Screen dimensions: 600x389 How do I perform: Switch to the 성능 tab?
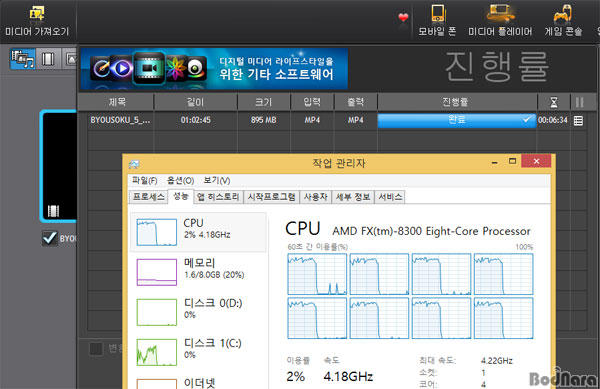click(181, 196)
